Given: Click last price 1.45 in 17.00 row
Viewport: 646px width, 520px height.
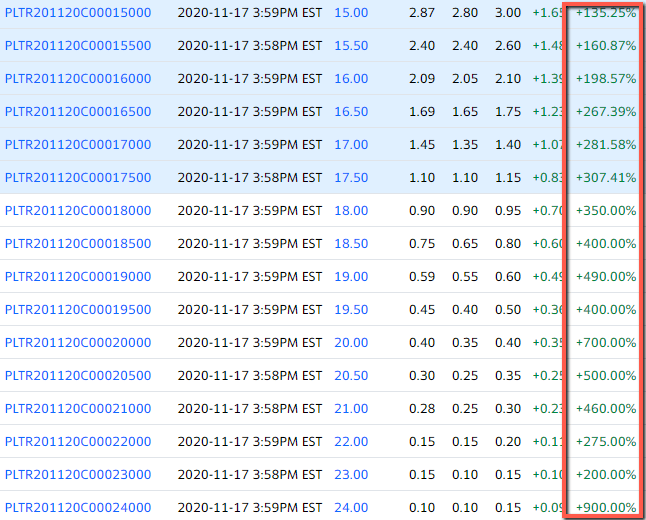Looking at the screenshot, I should [422, 145].
